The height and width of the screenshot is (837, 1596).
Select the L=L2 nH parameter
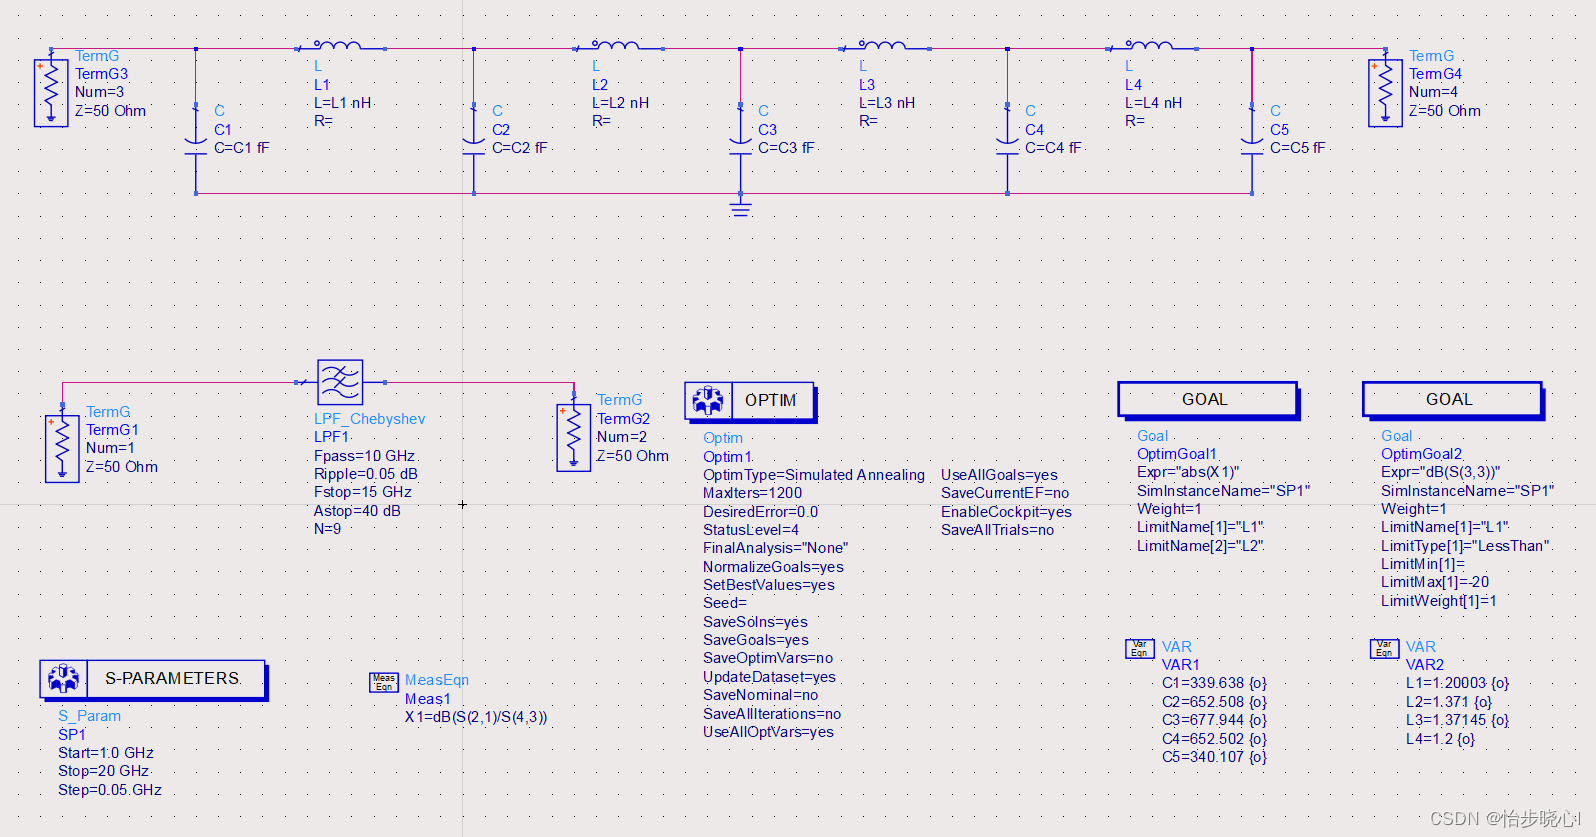[x=621, y=103]
